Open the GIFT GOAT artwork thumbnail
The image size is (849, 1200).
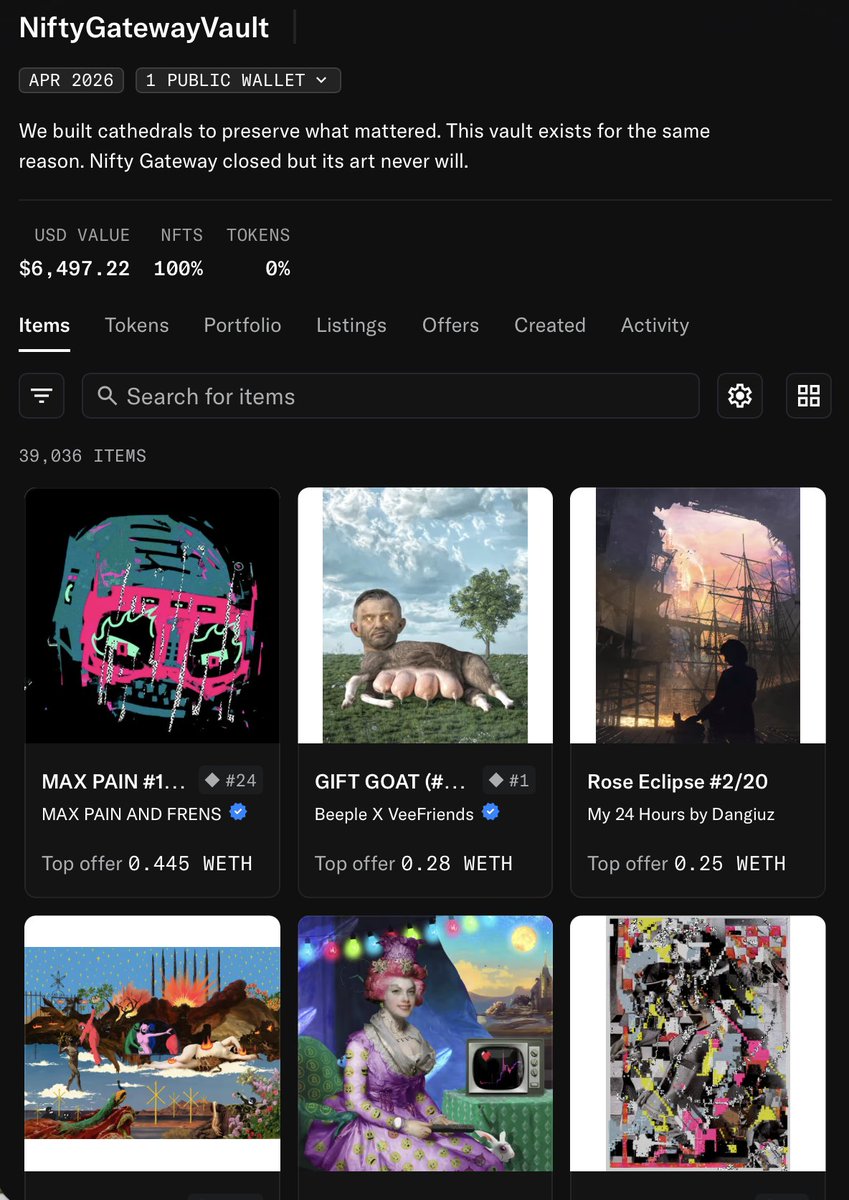[425, 615]
